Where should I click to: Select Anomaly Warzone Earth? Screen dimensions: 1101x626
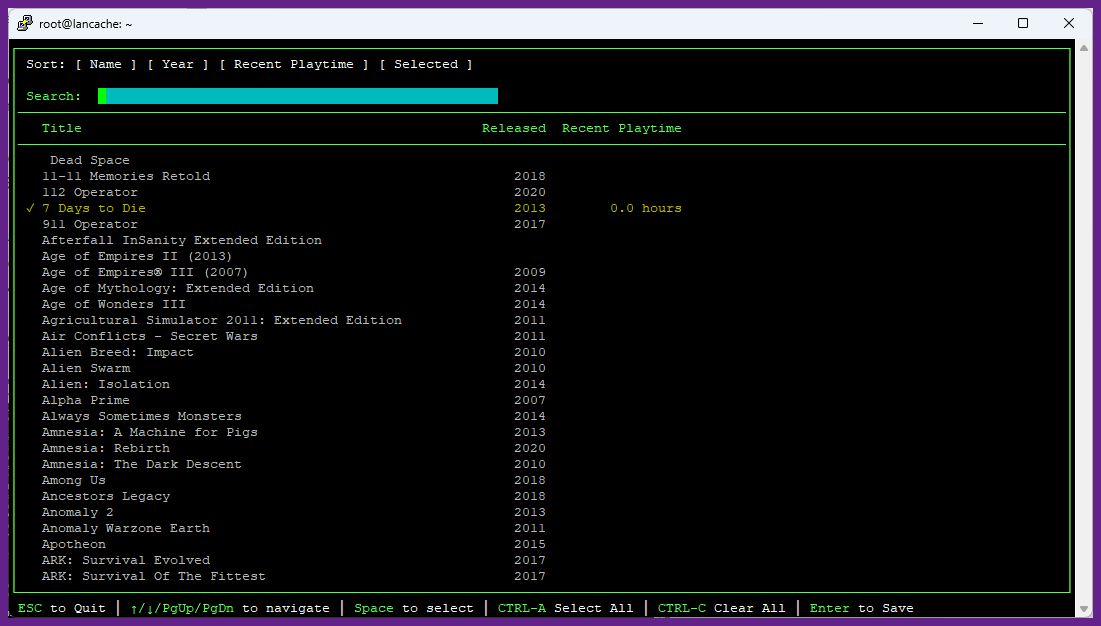pyautogui.click(x=126, y=528)
